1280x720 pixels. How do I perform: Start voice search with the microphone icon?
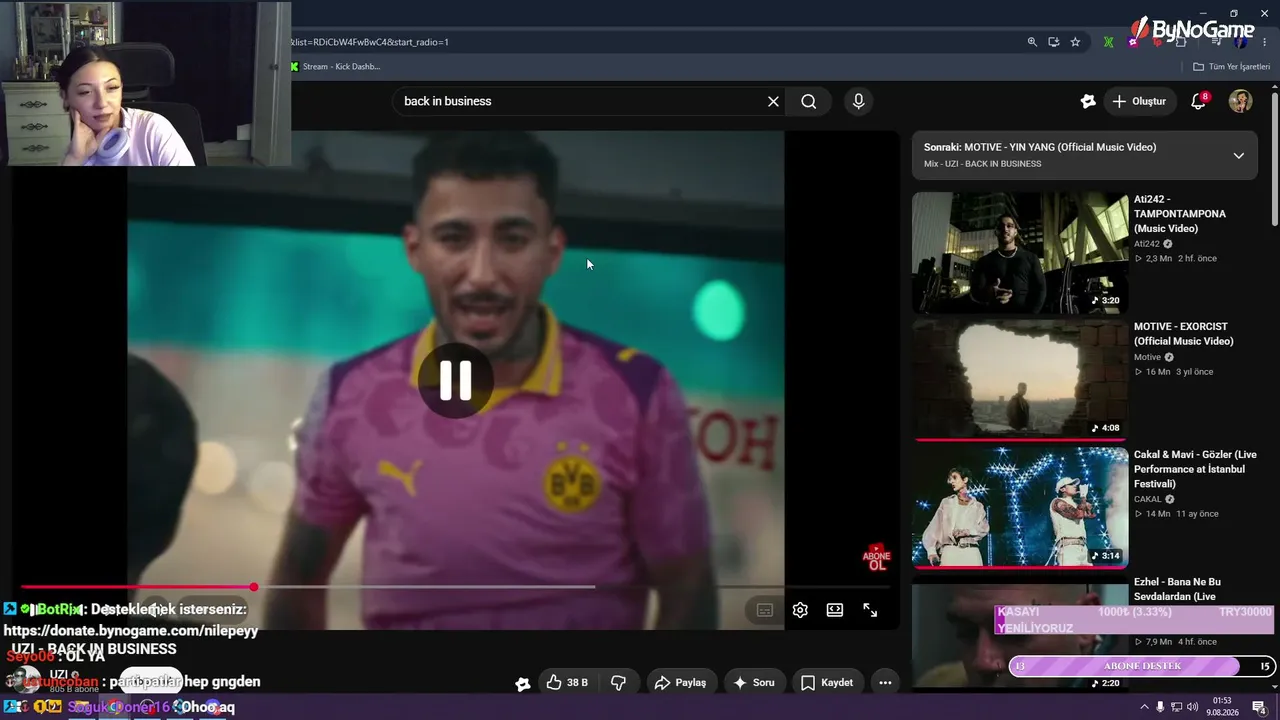(858, 101)
